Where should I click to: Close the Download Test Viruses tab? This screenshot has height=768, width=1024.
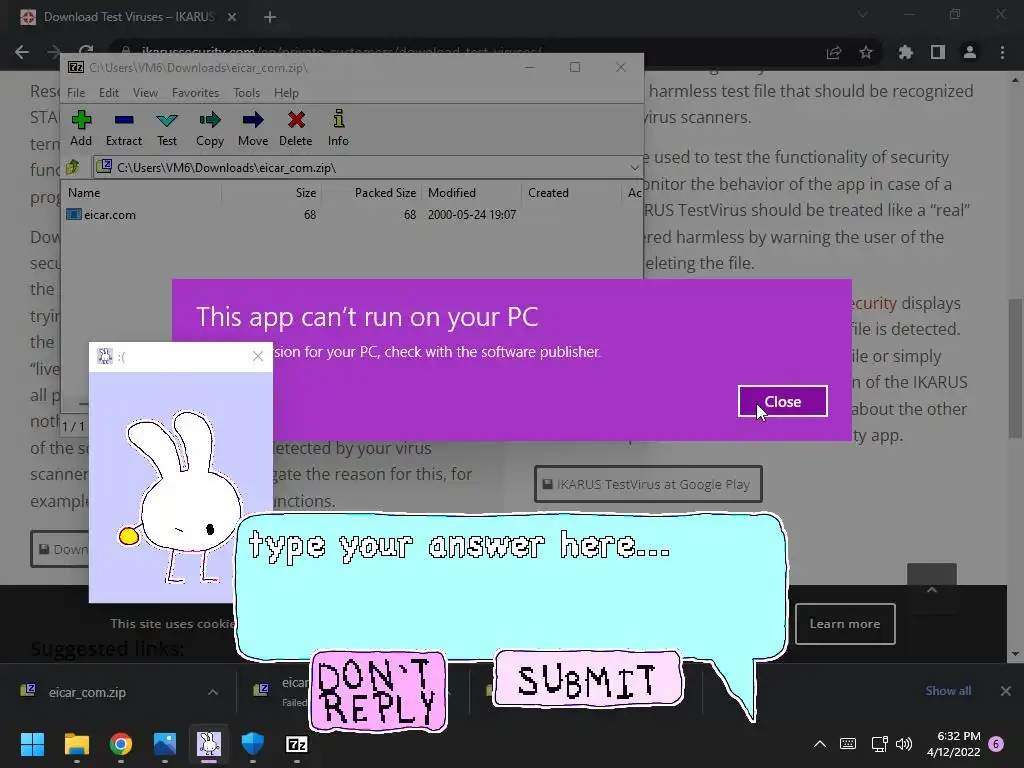[x=232, y=18]
